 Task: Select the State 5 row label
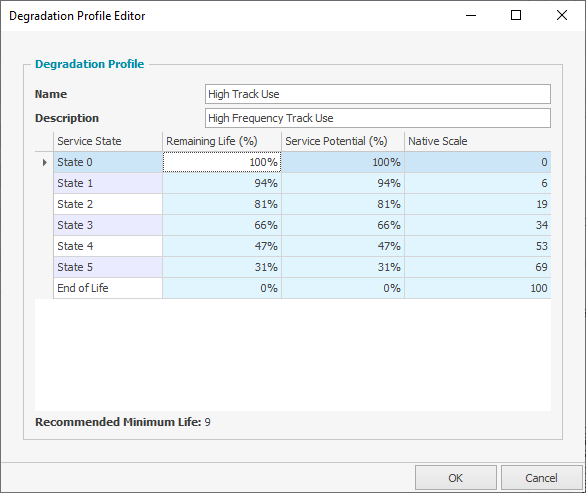click(108, 267)
